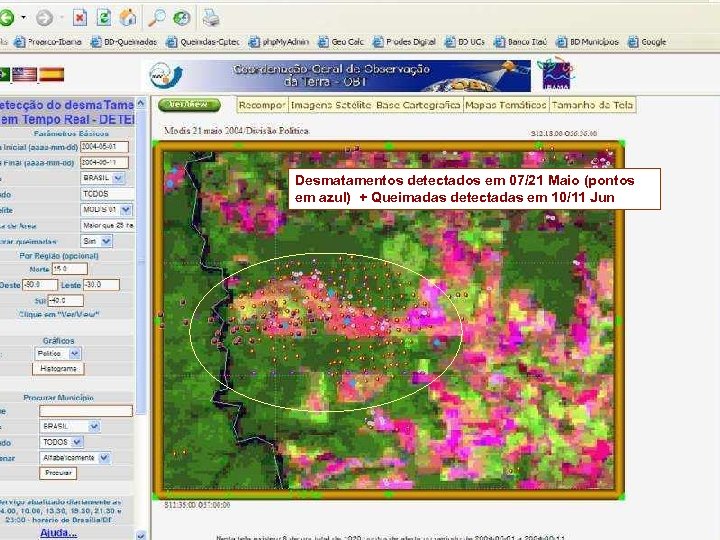This screenshot has width=720, height=540.
Task: Click the satellite map image
Action: pos(389,320)
